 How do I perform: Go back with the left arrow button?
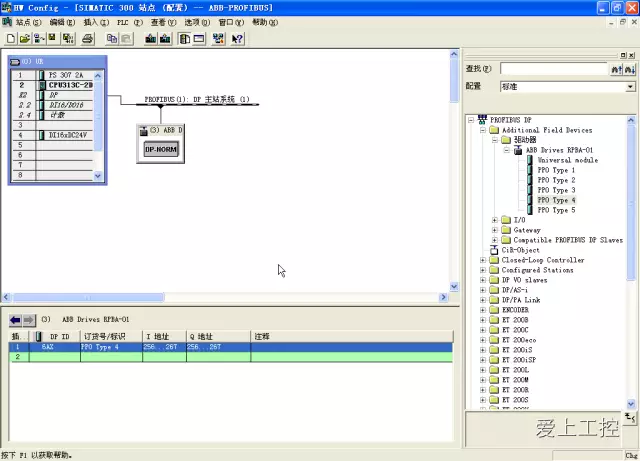(x=16, y=320)
